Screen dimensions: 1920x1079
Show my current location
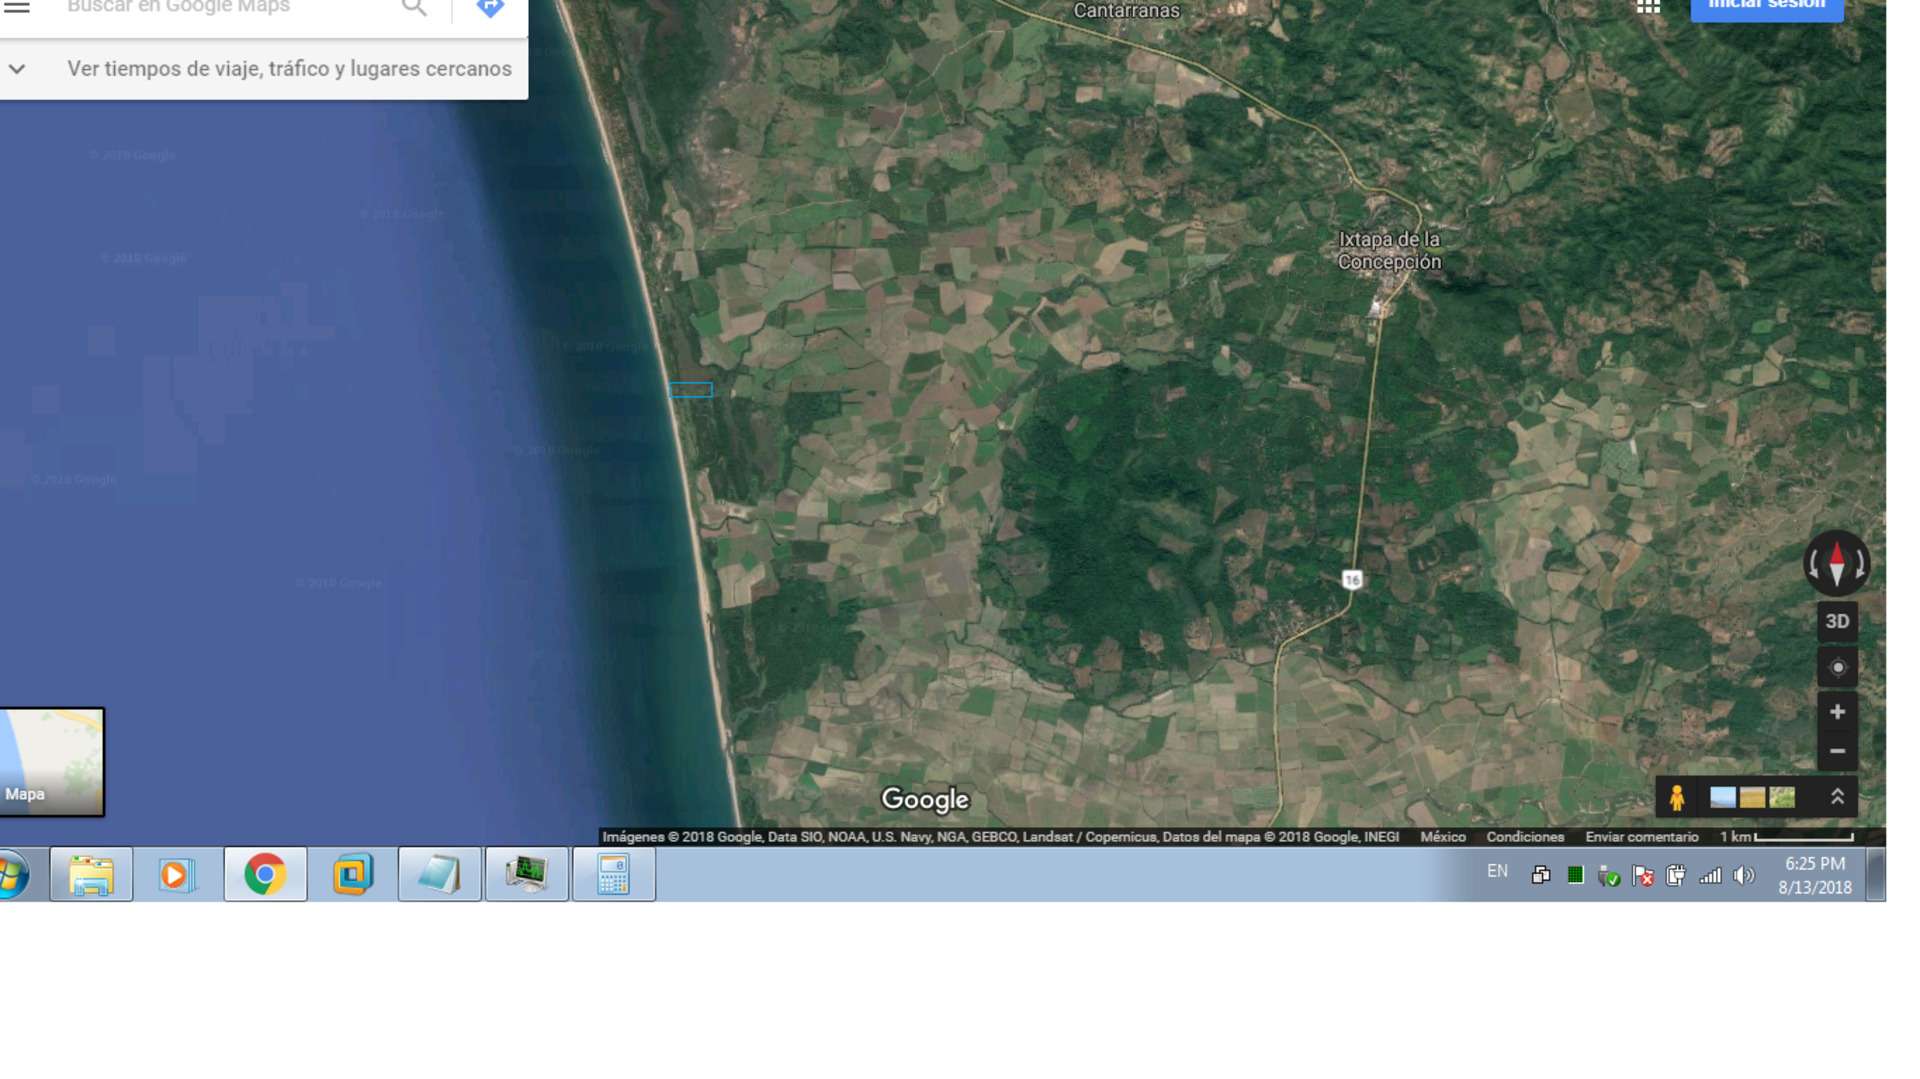click(x=1837, y=668)
